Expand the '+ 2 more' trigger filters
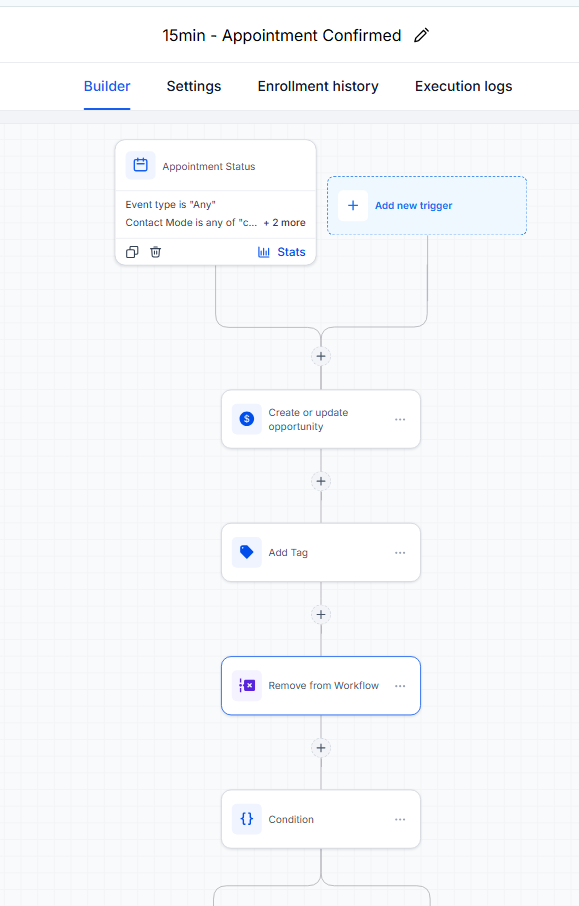Screen dimensions: 579x906 tap(284, 222)
